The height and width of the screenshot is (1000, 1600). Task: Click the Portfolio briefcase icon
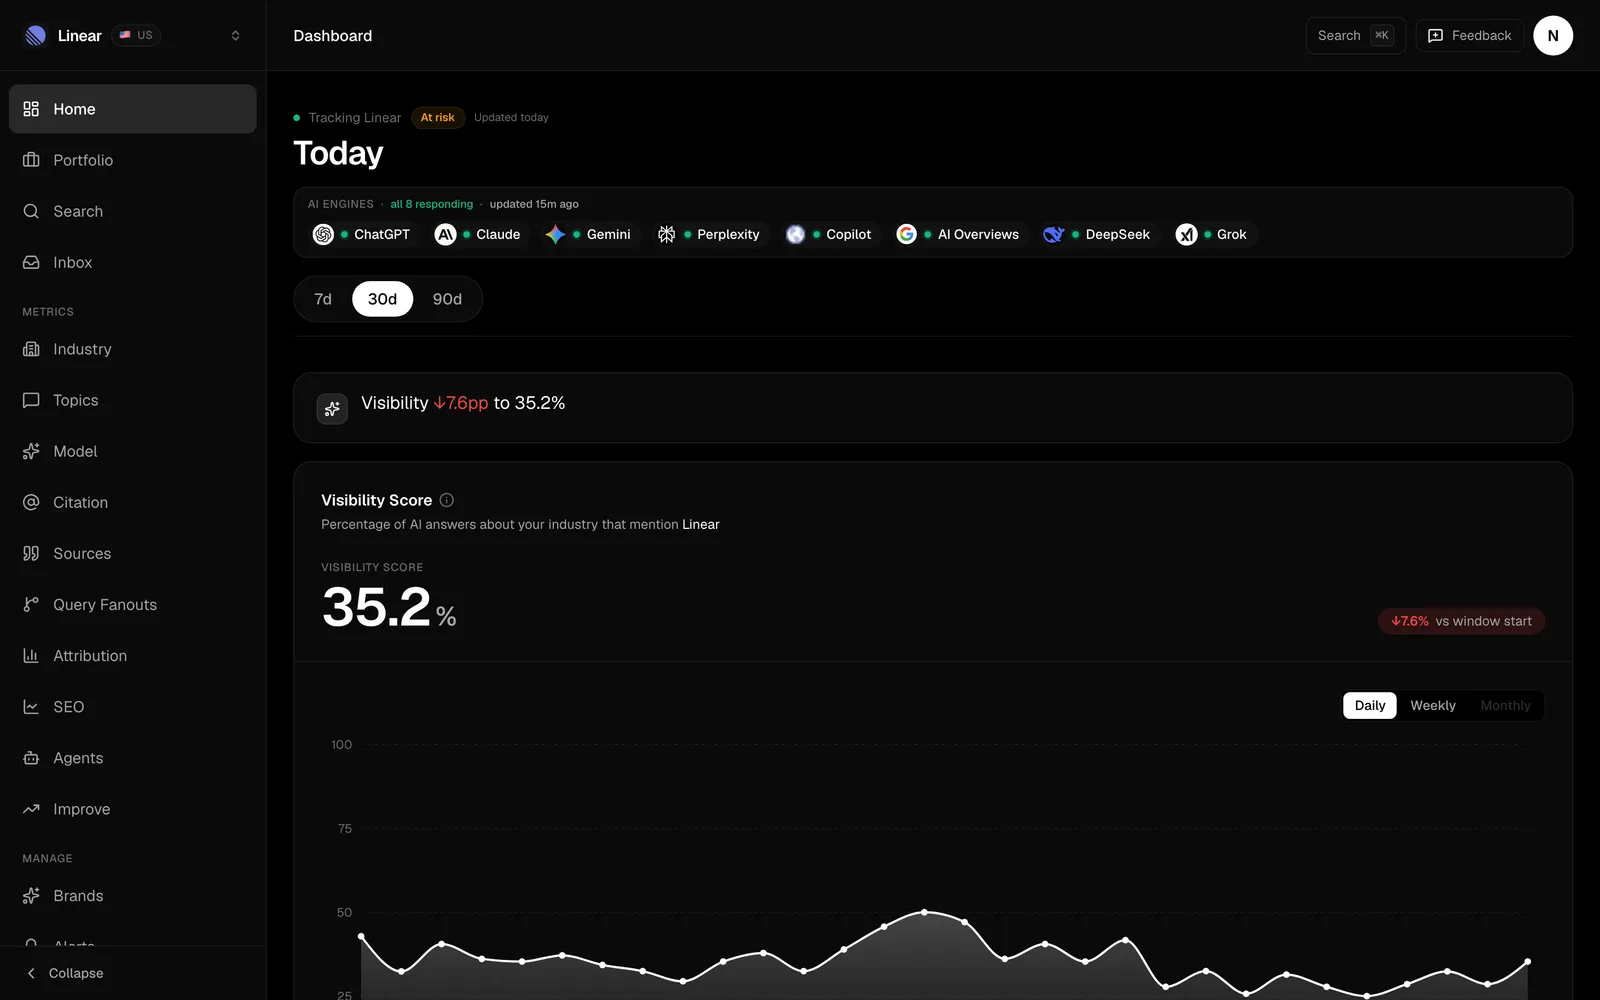[31, 160]
